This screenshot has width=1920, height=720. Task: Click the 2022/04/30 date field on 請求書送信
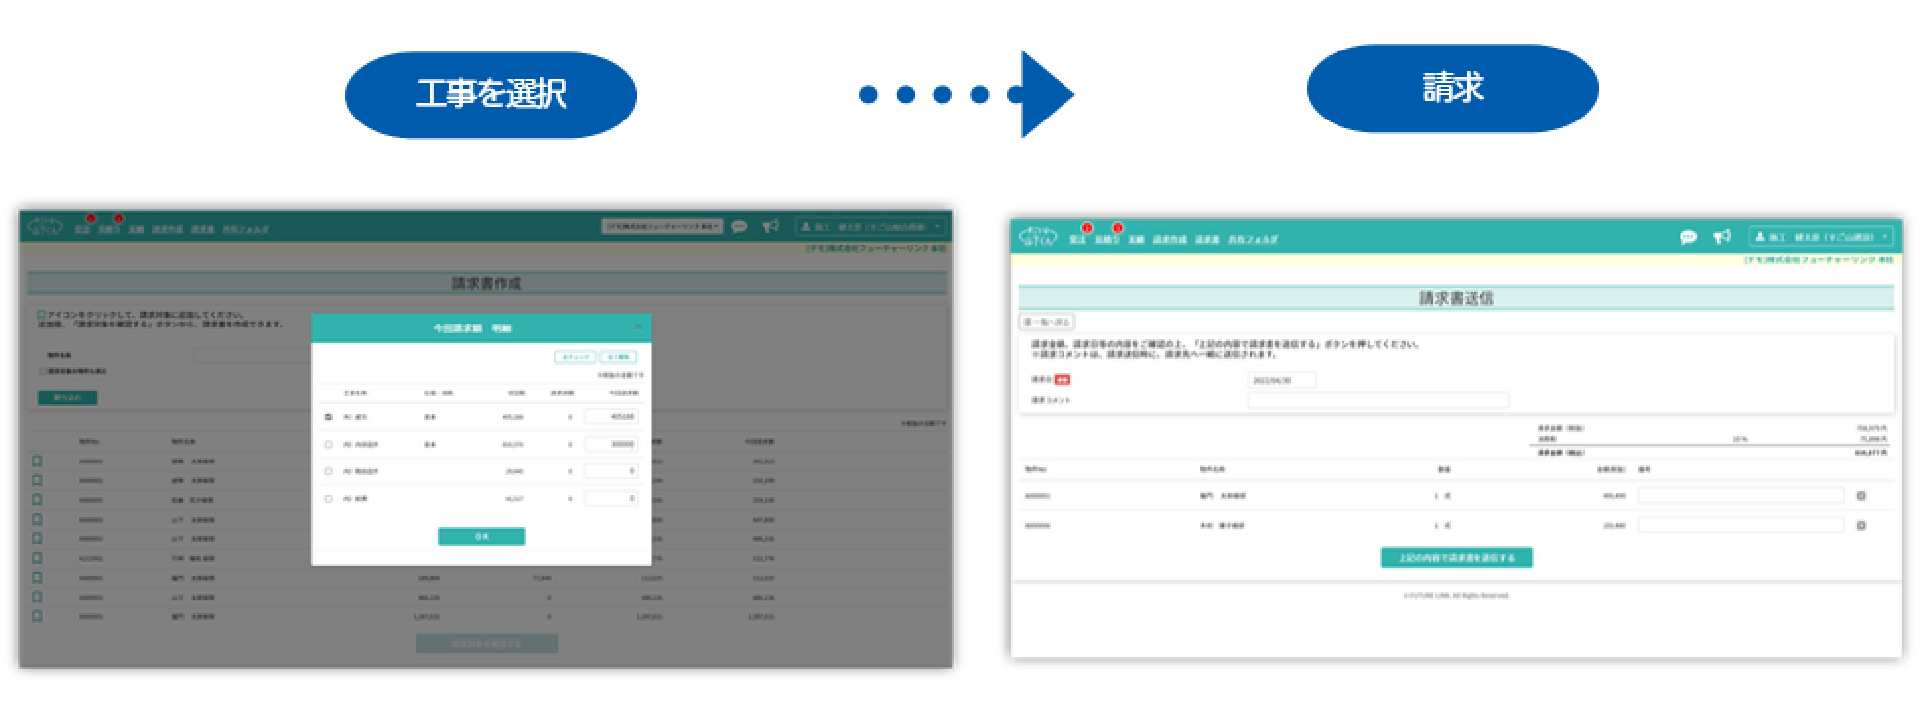coord(1282,380)
